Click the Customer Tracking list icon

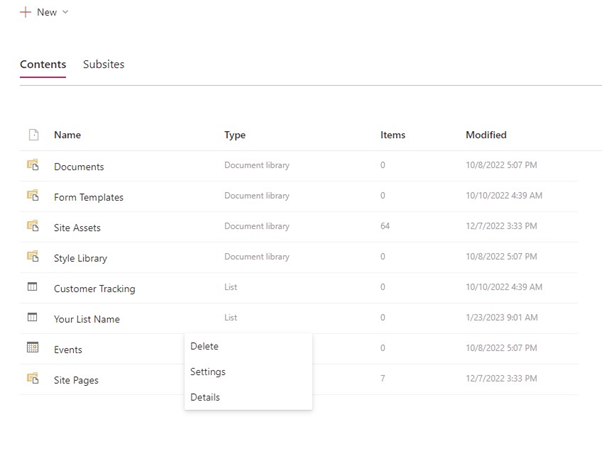32,287
